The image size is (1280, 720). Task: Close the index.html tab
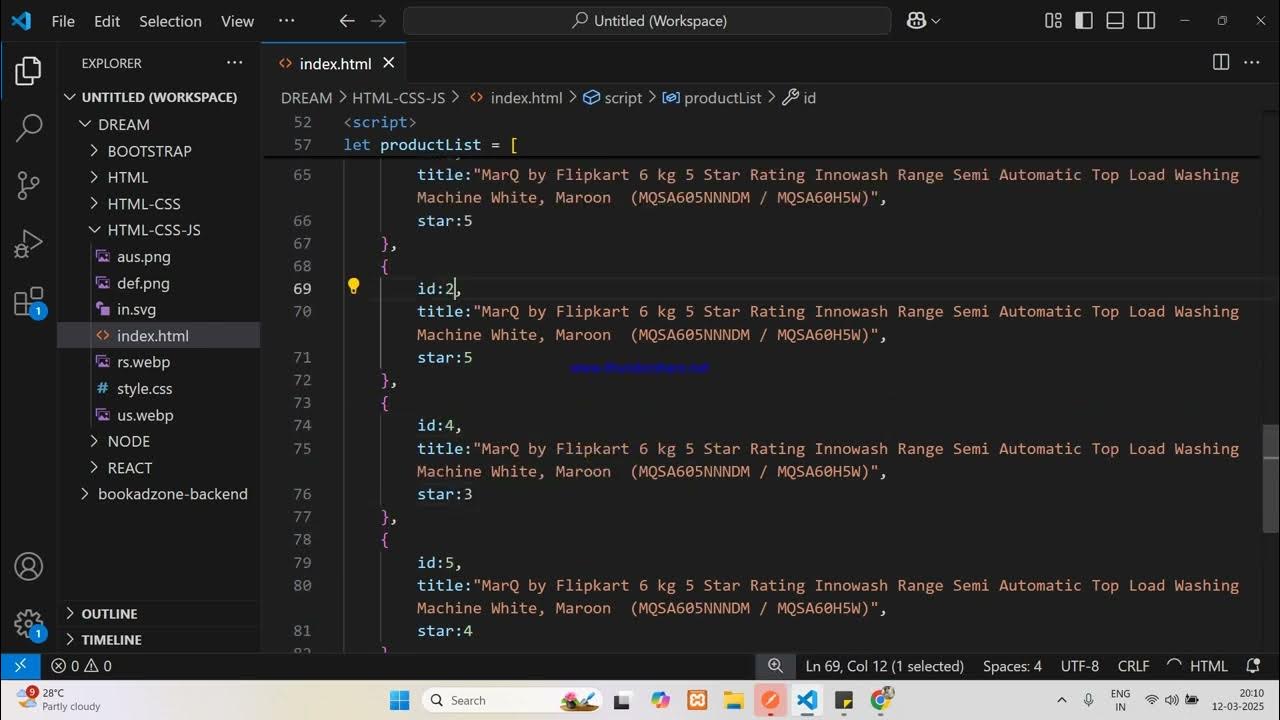[389, 63]
